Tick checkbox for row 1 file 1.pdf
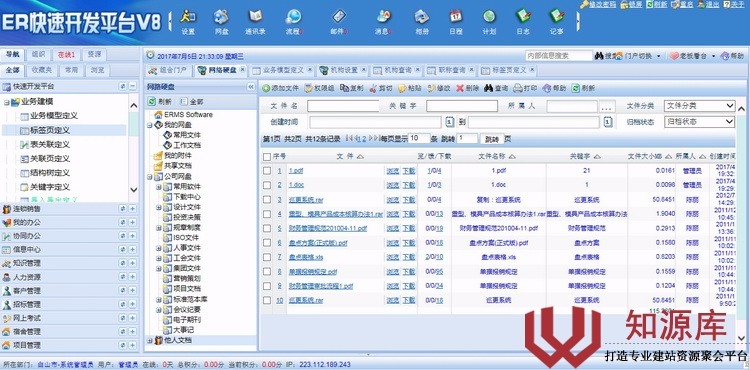 (267, 170)
